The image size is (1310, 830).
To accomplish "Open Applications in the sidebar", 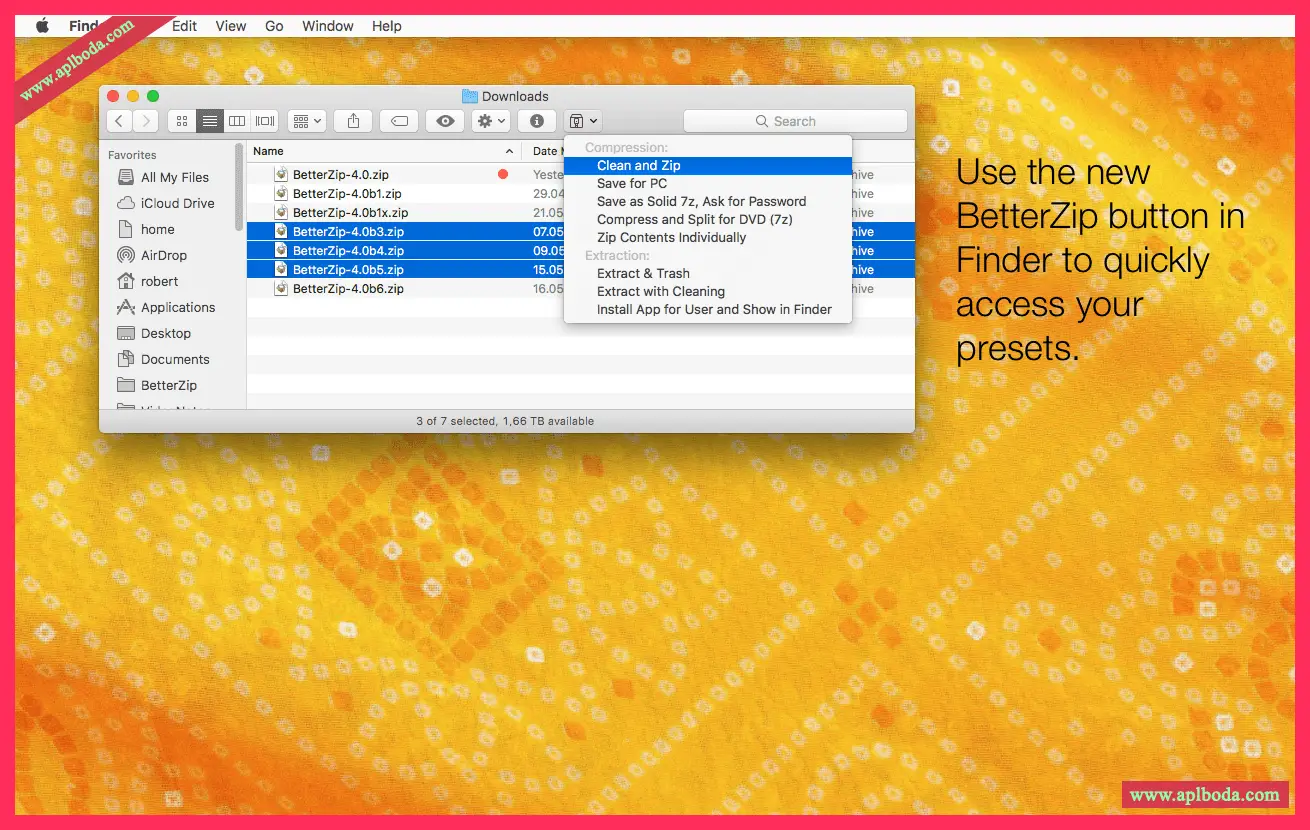I will point(178,308).
